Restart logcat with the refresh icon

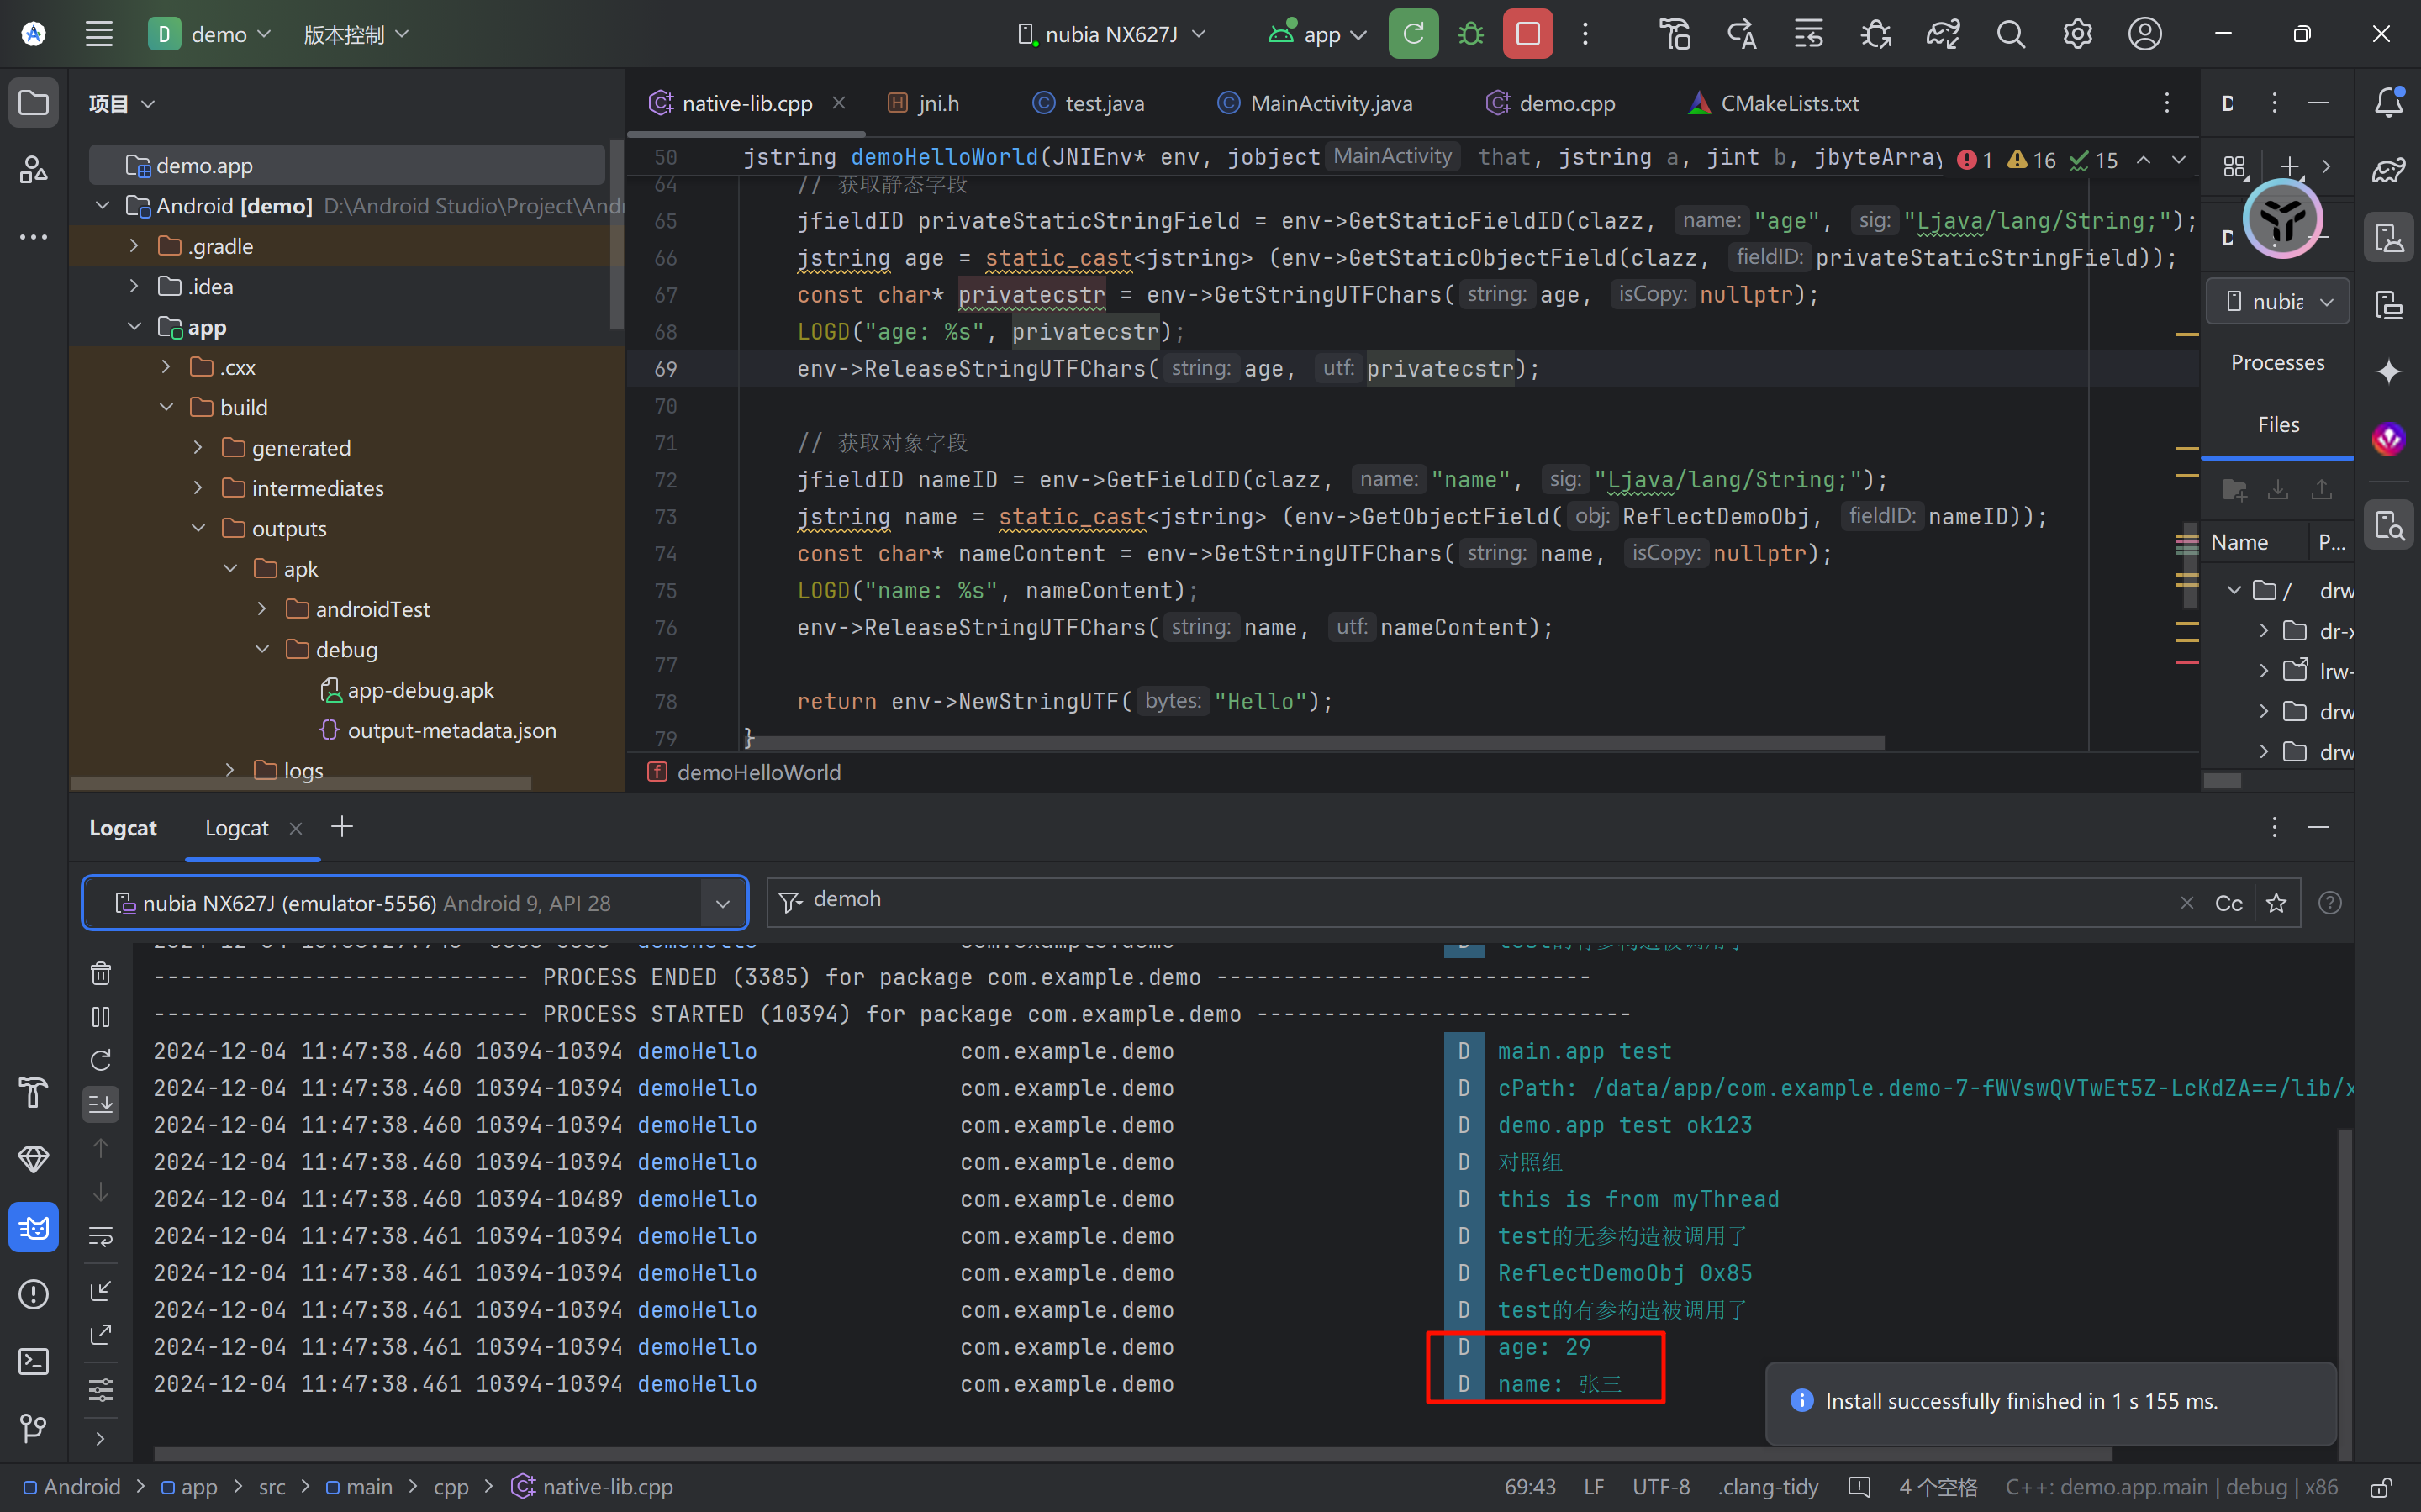101,1060
